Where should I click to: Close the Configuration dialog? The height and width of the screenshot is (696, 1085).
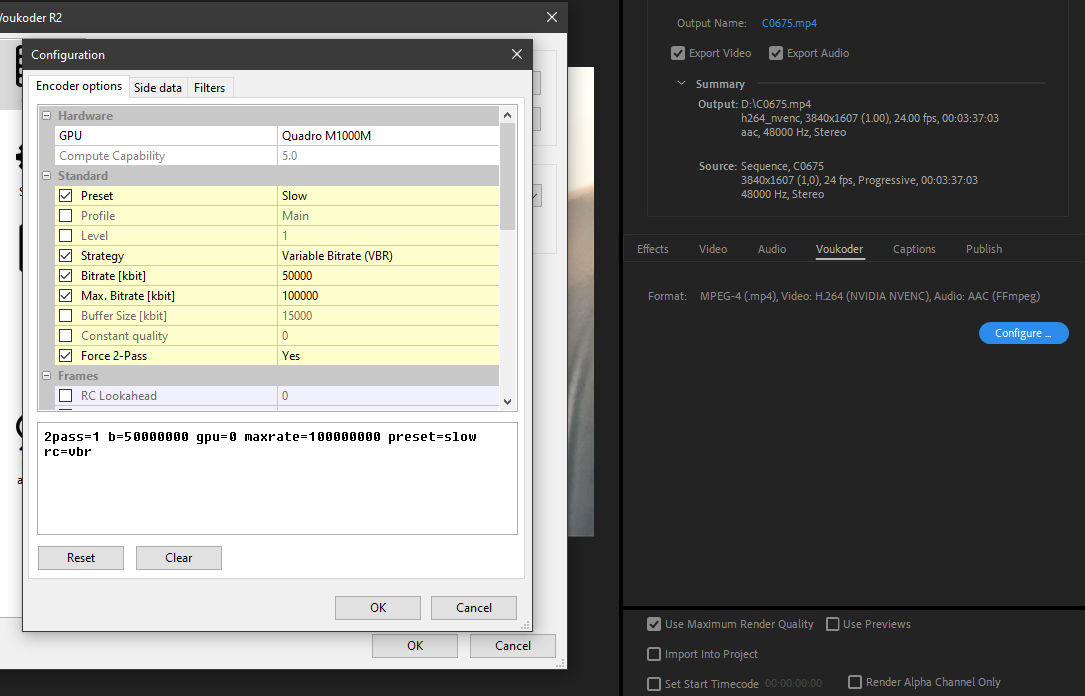pyautogui.click(x=517, y=54)
